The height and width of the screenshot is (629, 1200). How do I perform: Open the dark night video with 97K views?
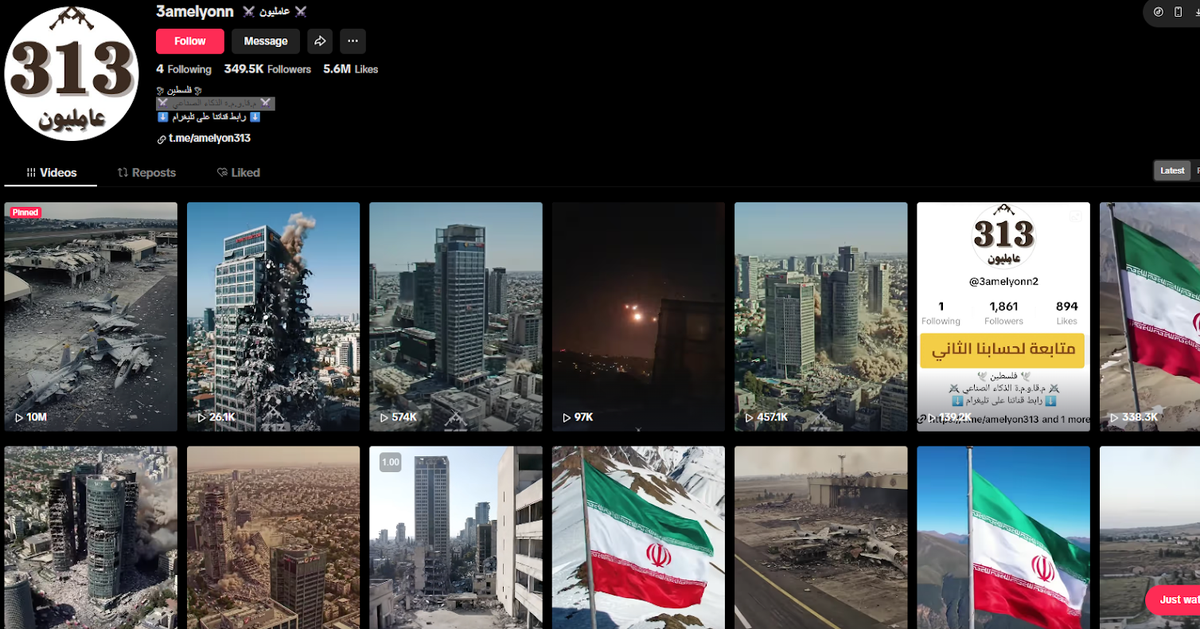pyautogui.click(x=638, y=317)
